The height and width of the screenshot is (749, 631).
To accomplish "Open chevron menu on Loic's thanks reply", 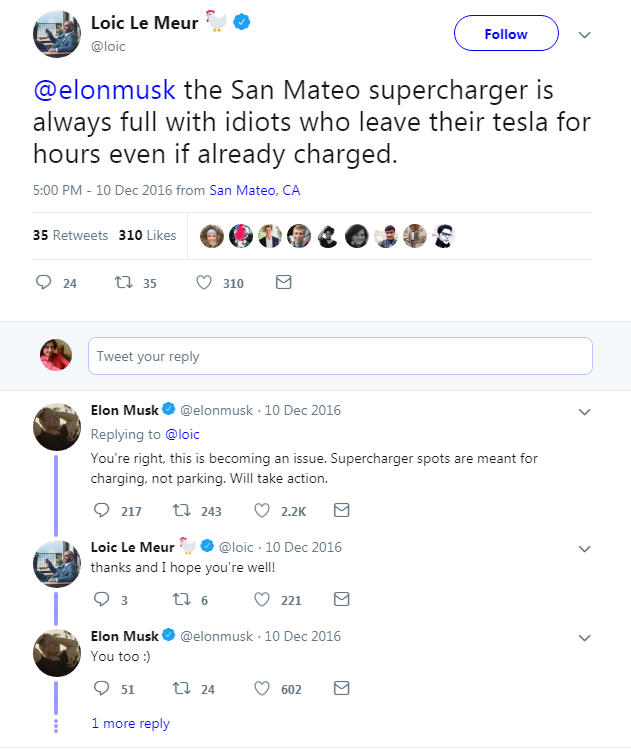I will [x=586, y=548].
